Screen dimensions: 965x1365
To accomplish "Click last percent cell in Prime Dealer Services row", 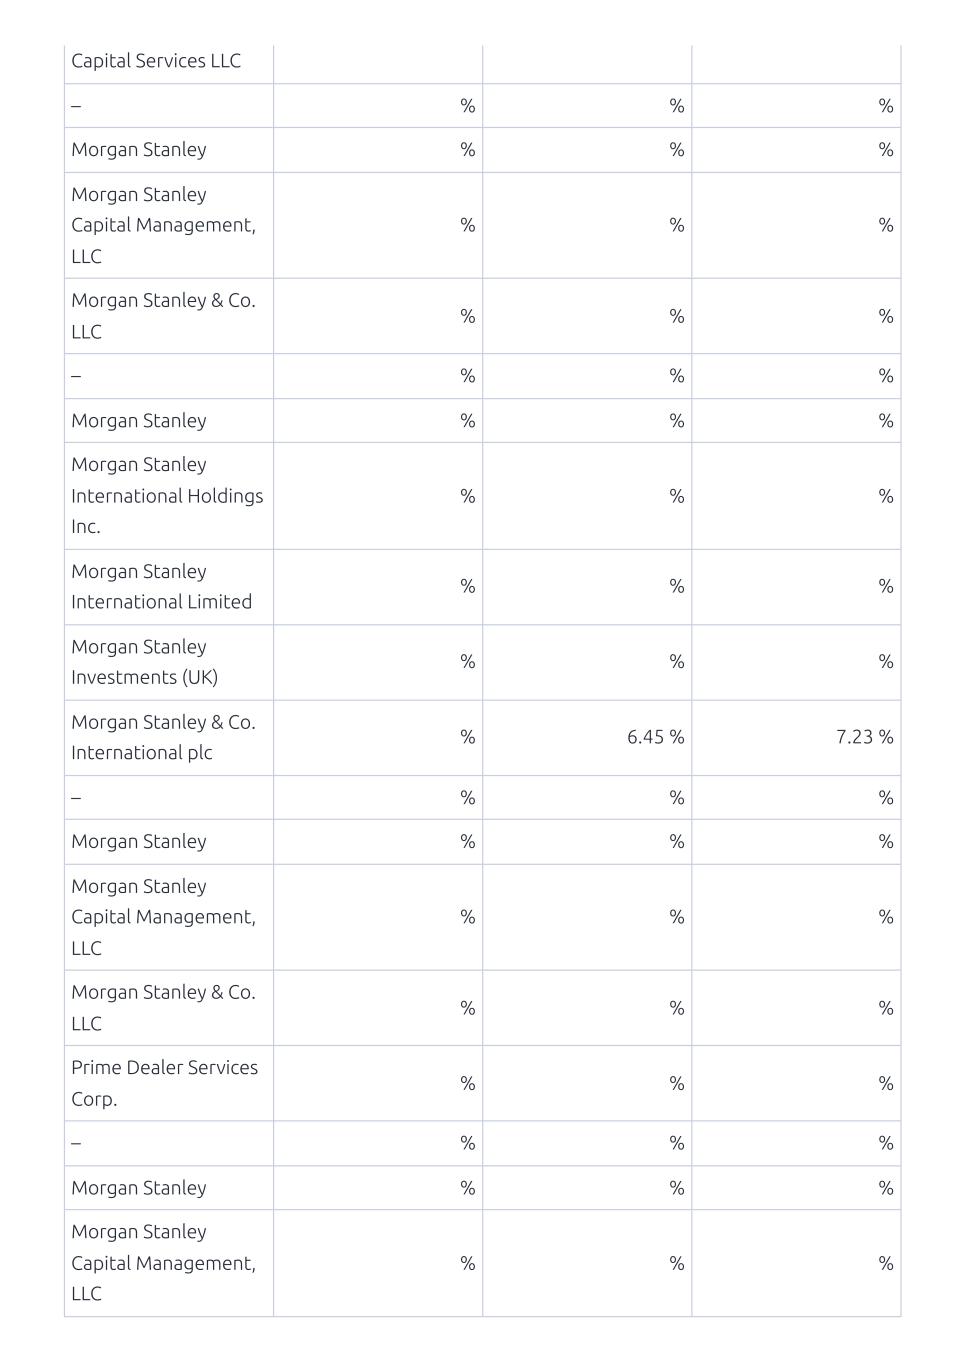I will (796, 1083).
